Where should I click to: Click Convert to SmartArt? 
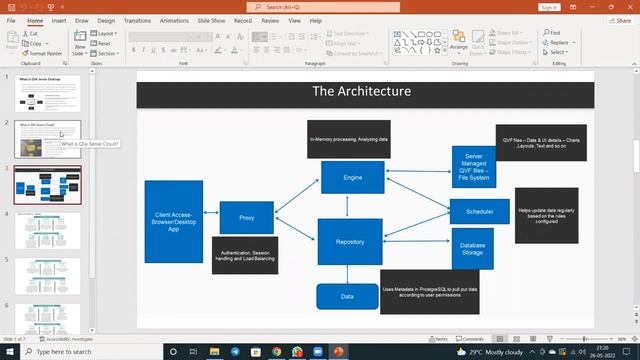pyautogui.click(x=355, y=53)
